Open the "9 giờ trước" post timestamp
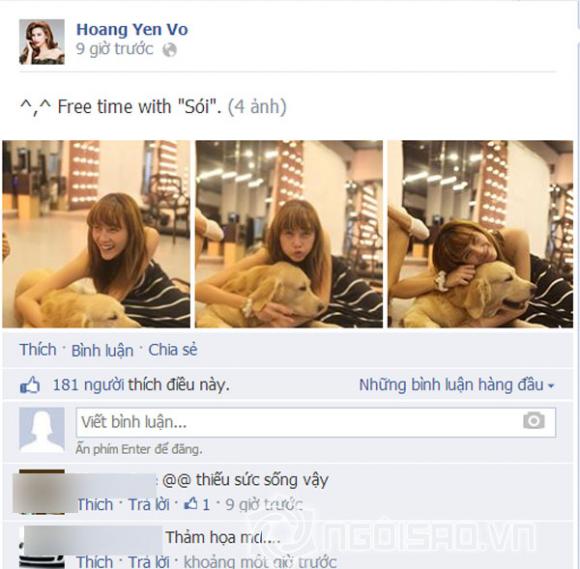Screen dimensions: 580x569 114,49
